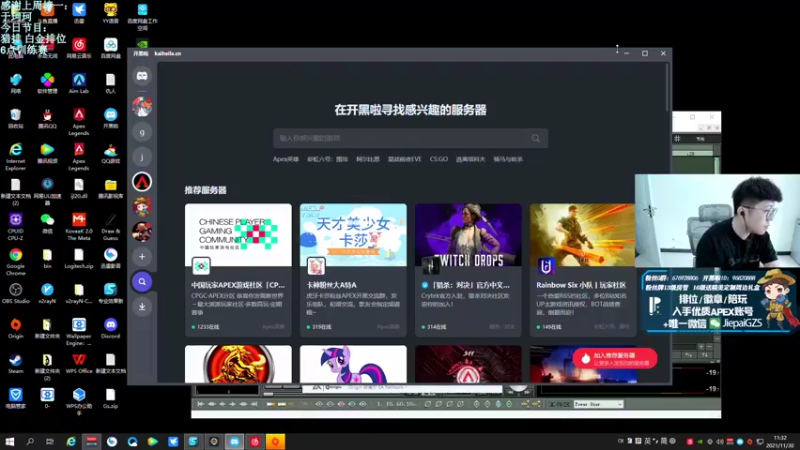Click the plus icon to add a server

(142, 257)
